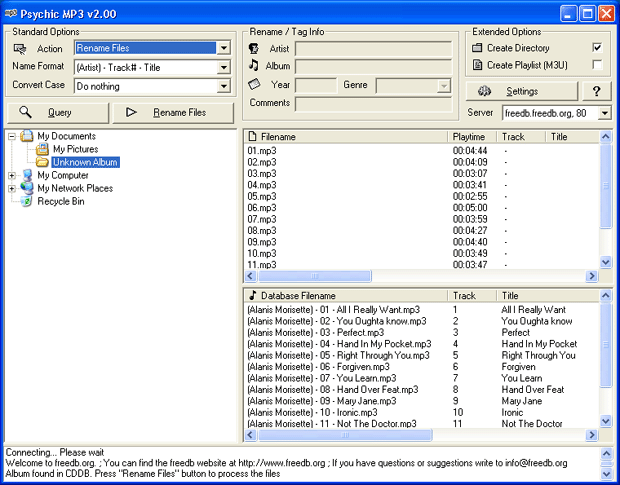Click the 'Album found in CDDB' status line
Viewport: 620px width, 485px height.
click(x=143, y=474)
